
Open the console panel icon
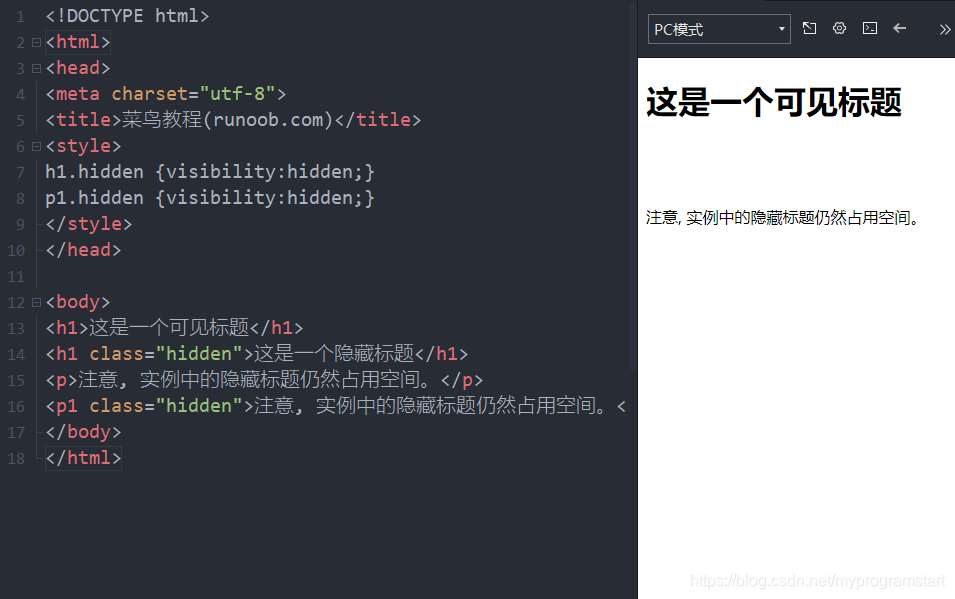[869, 28]
